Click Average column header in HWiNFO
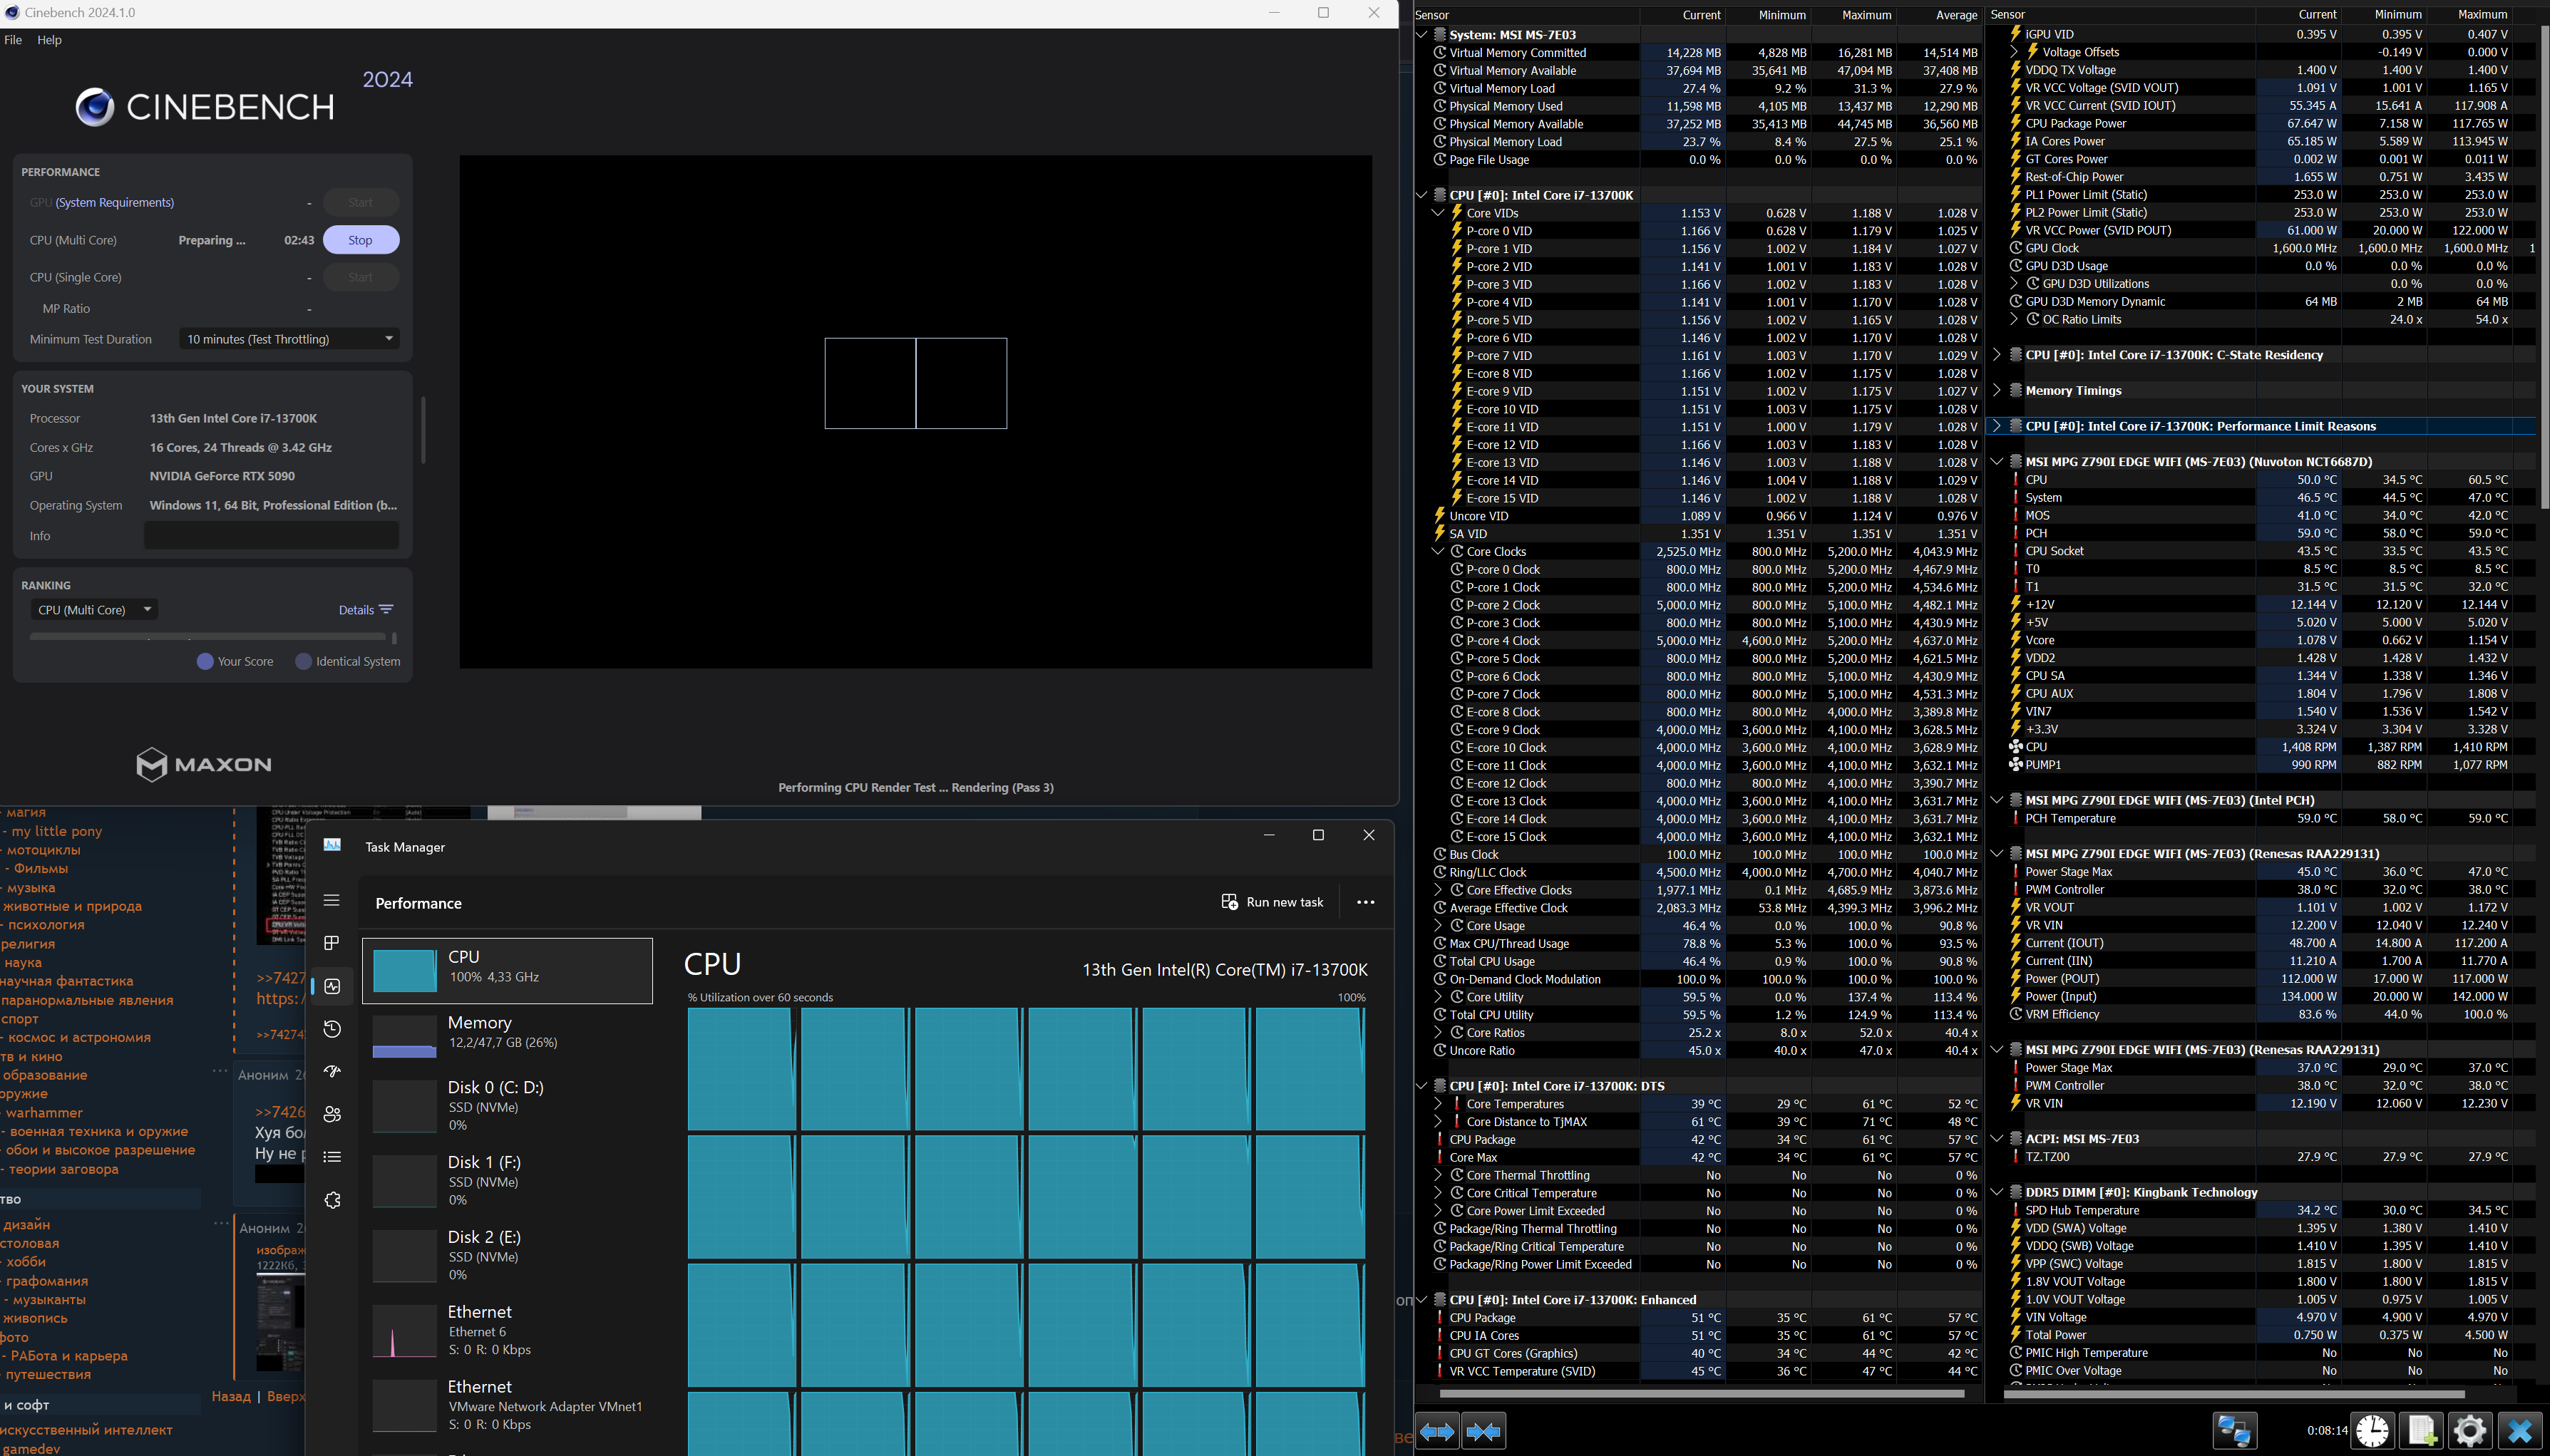The height and width of the screenshot is (1456, 2550). point(1940,15)
